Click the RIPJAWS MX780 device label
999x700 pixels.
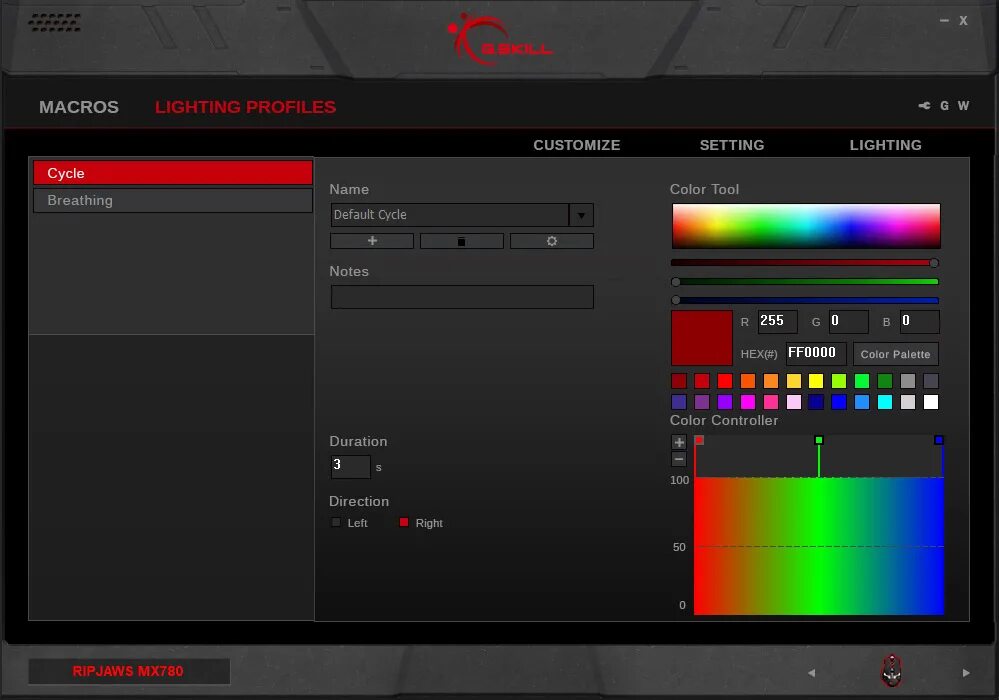click(x=129, y=671)
